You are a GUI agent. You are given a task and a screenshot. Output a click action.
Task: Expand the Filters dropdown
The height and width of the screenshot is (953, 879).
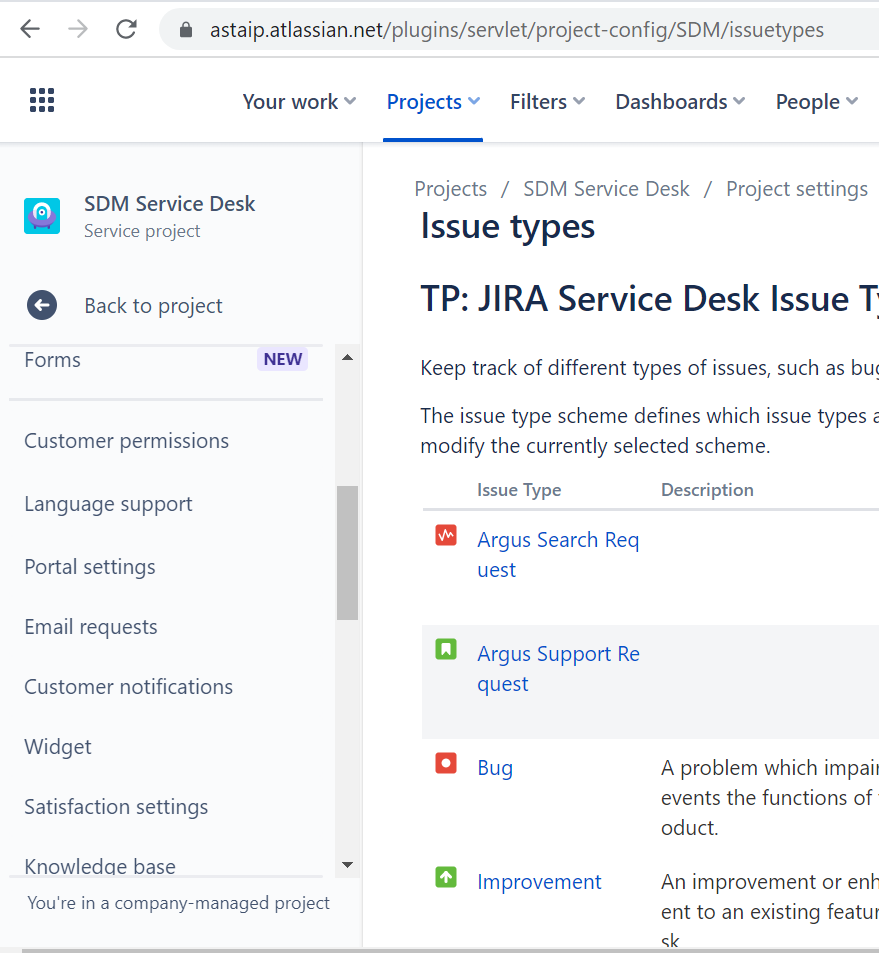click(x=547, y=101)
